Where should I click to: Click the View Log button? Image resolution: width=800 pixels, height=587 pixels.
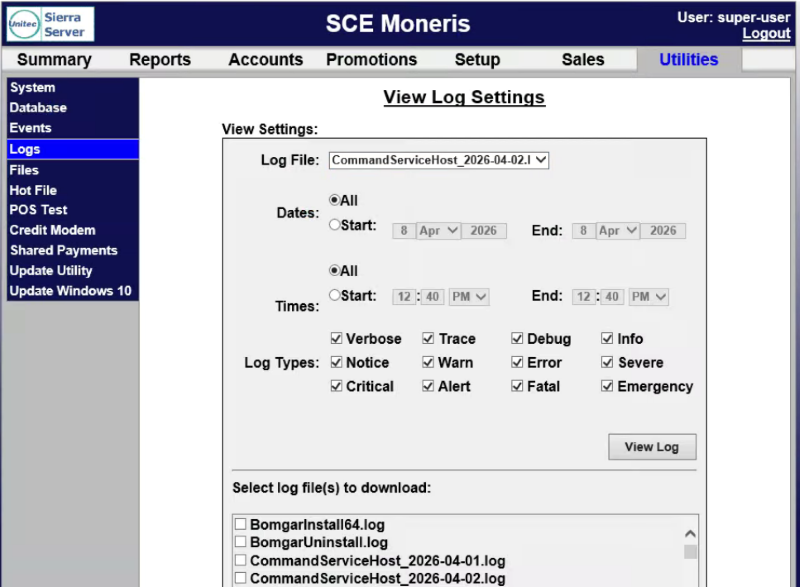pyautogui.click(x=652, y=447)
